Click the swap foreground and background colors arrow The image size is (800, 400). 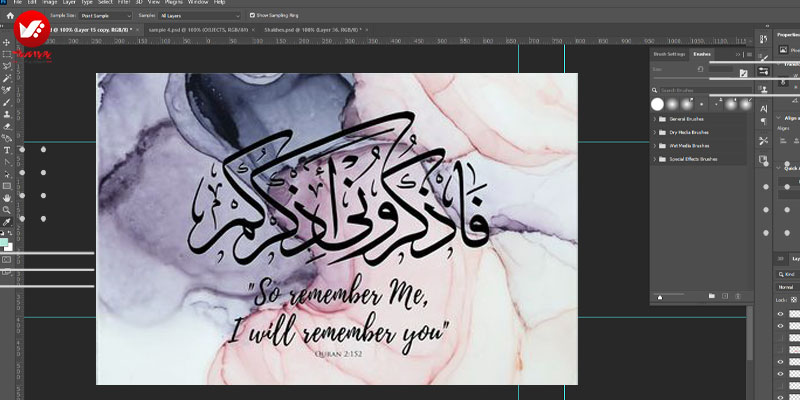click(x=10, y=234)
